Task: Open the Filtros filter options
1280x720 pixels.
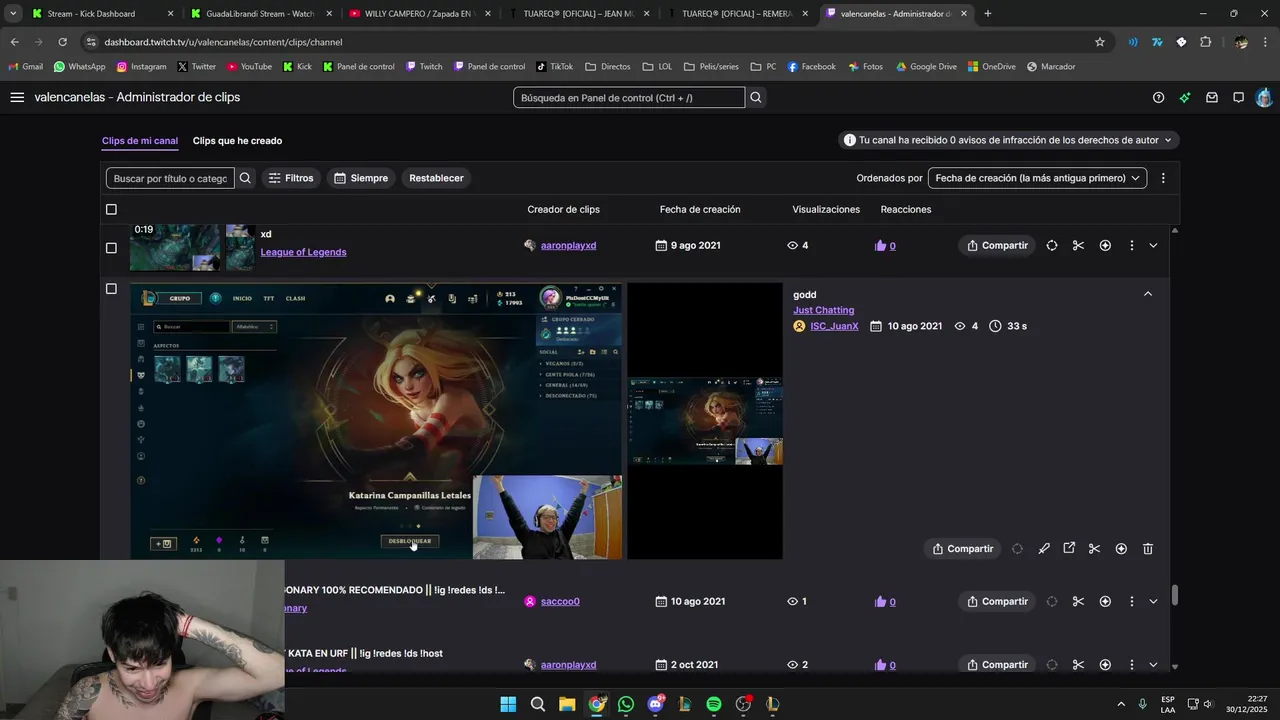Action: (x=291, y=178)
